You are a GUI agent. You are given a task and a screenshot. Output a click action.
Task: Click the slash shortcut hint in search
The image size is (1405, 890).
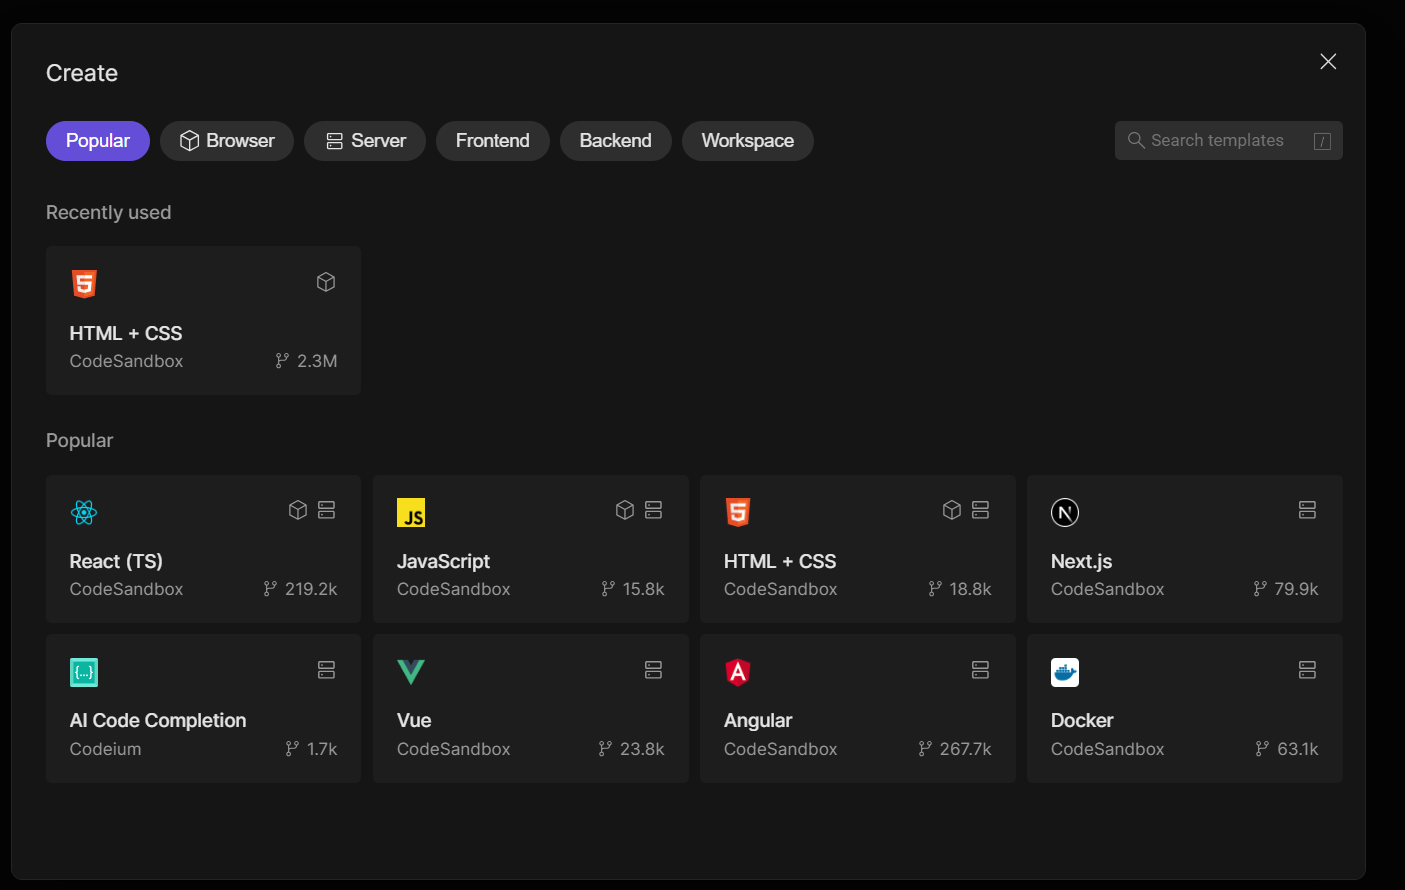click(x=1322, y=142)
